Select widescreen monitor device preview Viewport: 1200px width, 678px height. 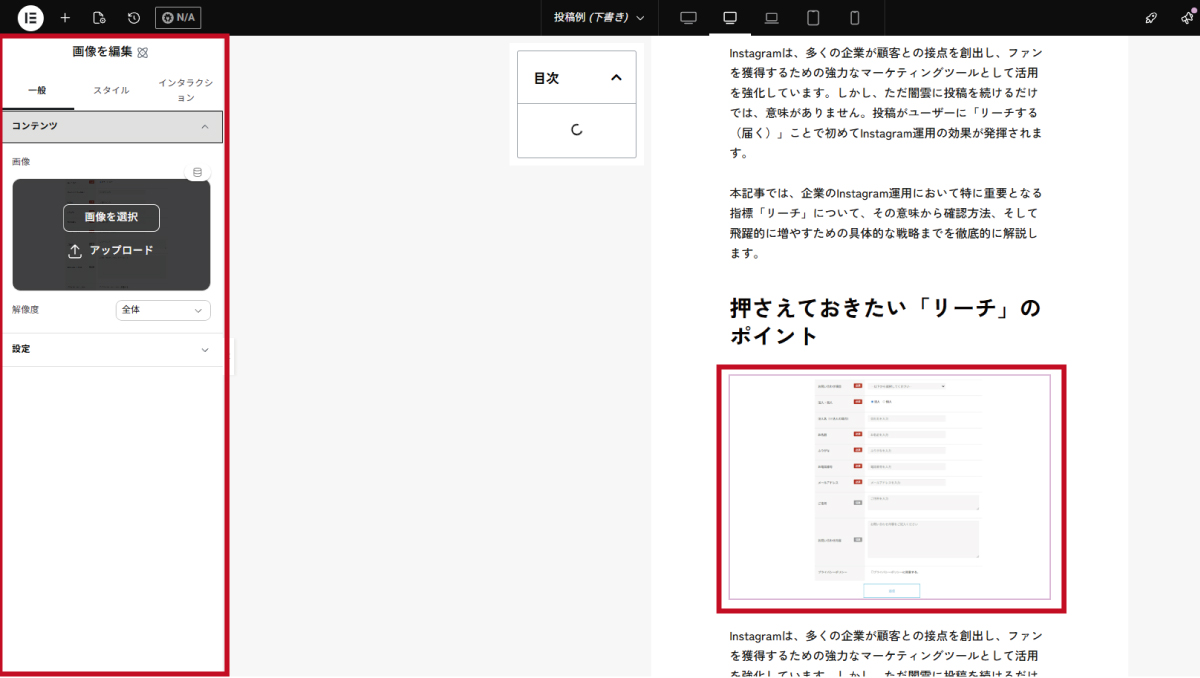coord(688,18)
